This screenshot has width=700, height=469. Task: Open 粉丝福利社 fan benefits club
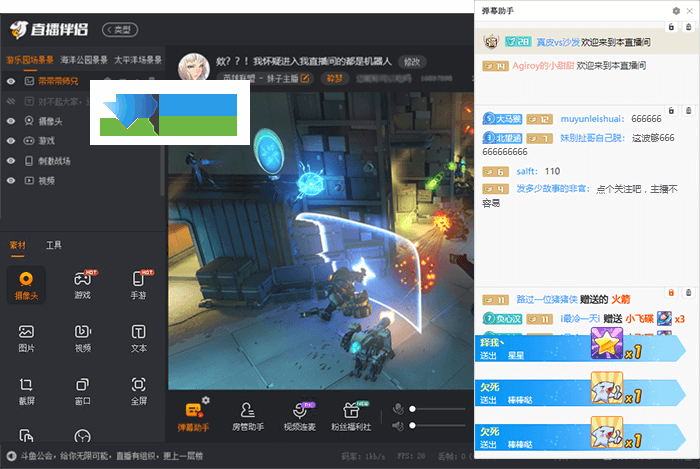coord(351,417)
